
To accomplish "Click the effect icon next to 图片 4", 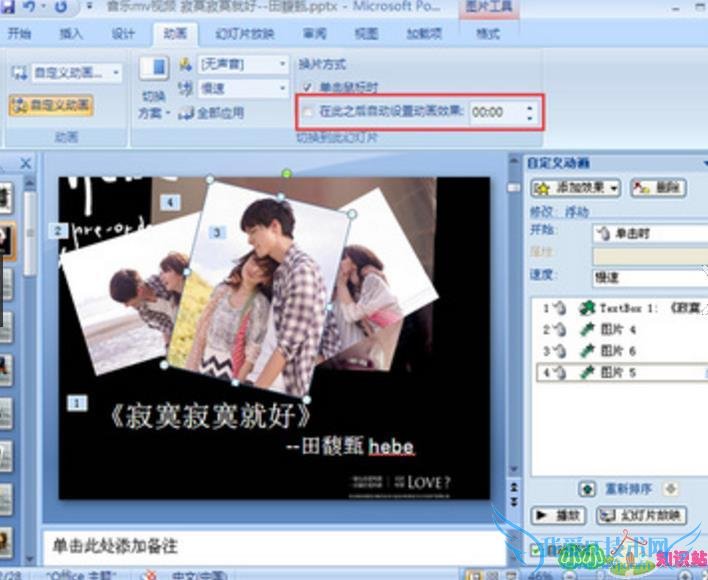I will (x=587, y=330).
